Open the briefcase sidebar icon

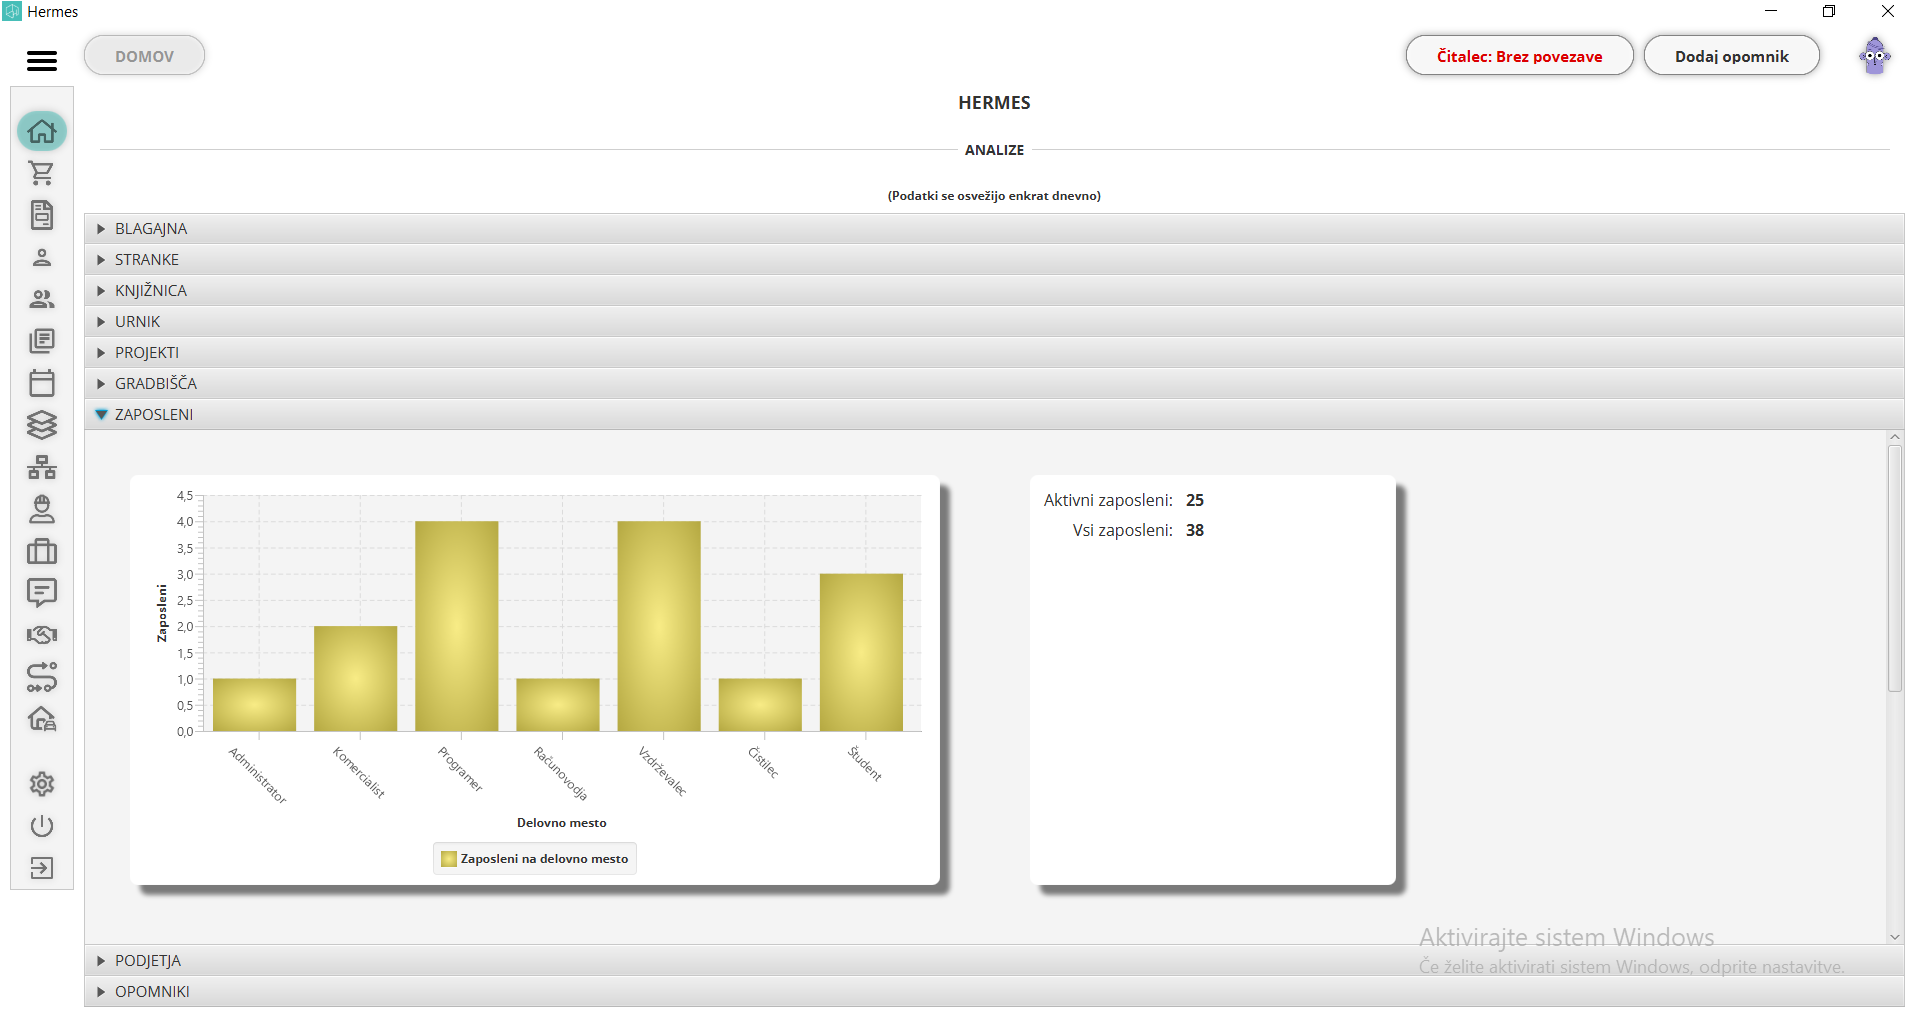coord(42,551)
